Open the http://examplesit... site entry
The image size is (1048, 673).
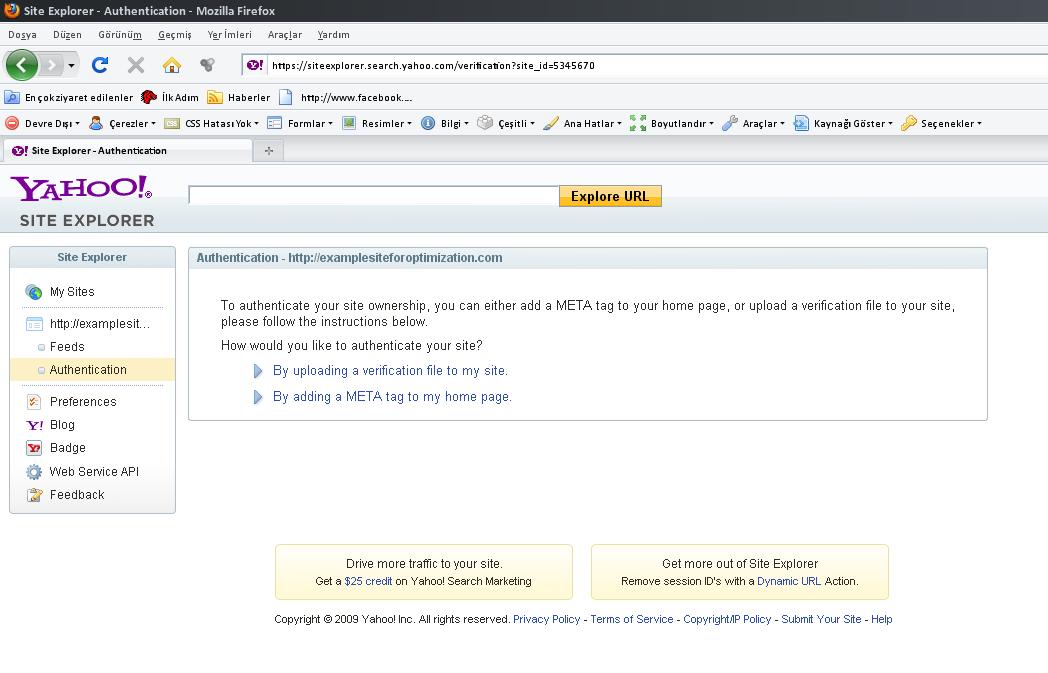(100, 323)
